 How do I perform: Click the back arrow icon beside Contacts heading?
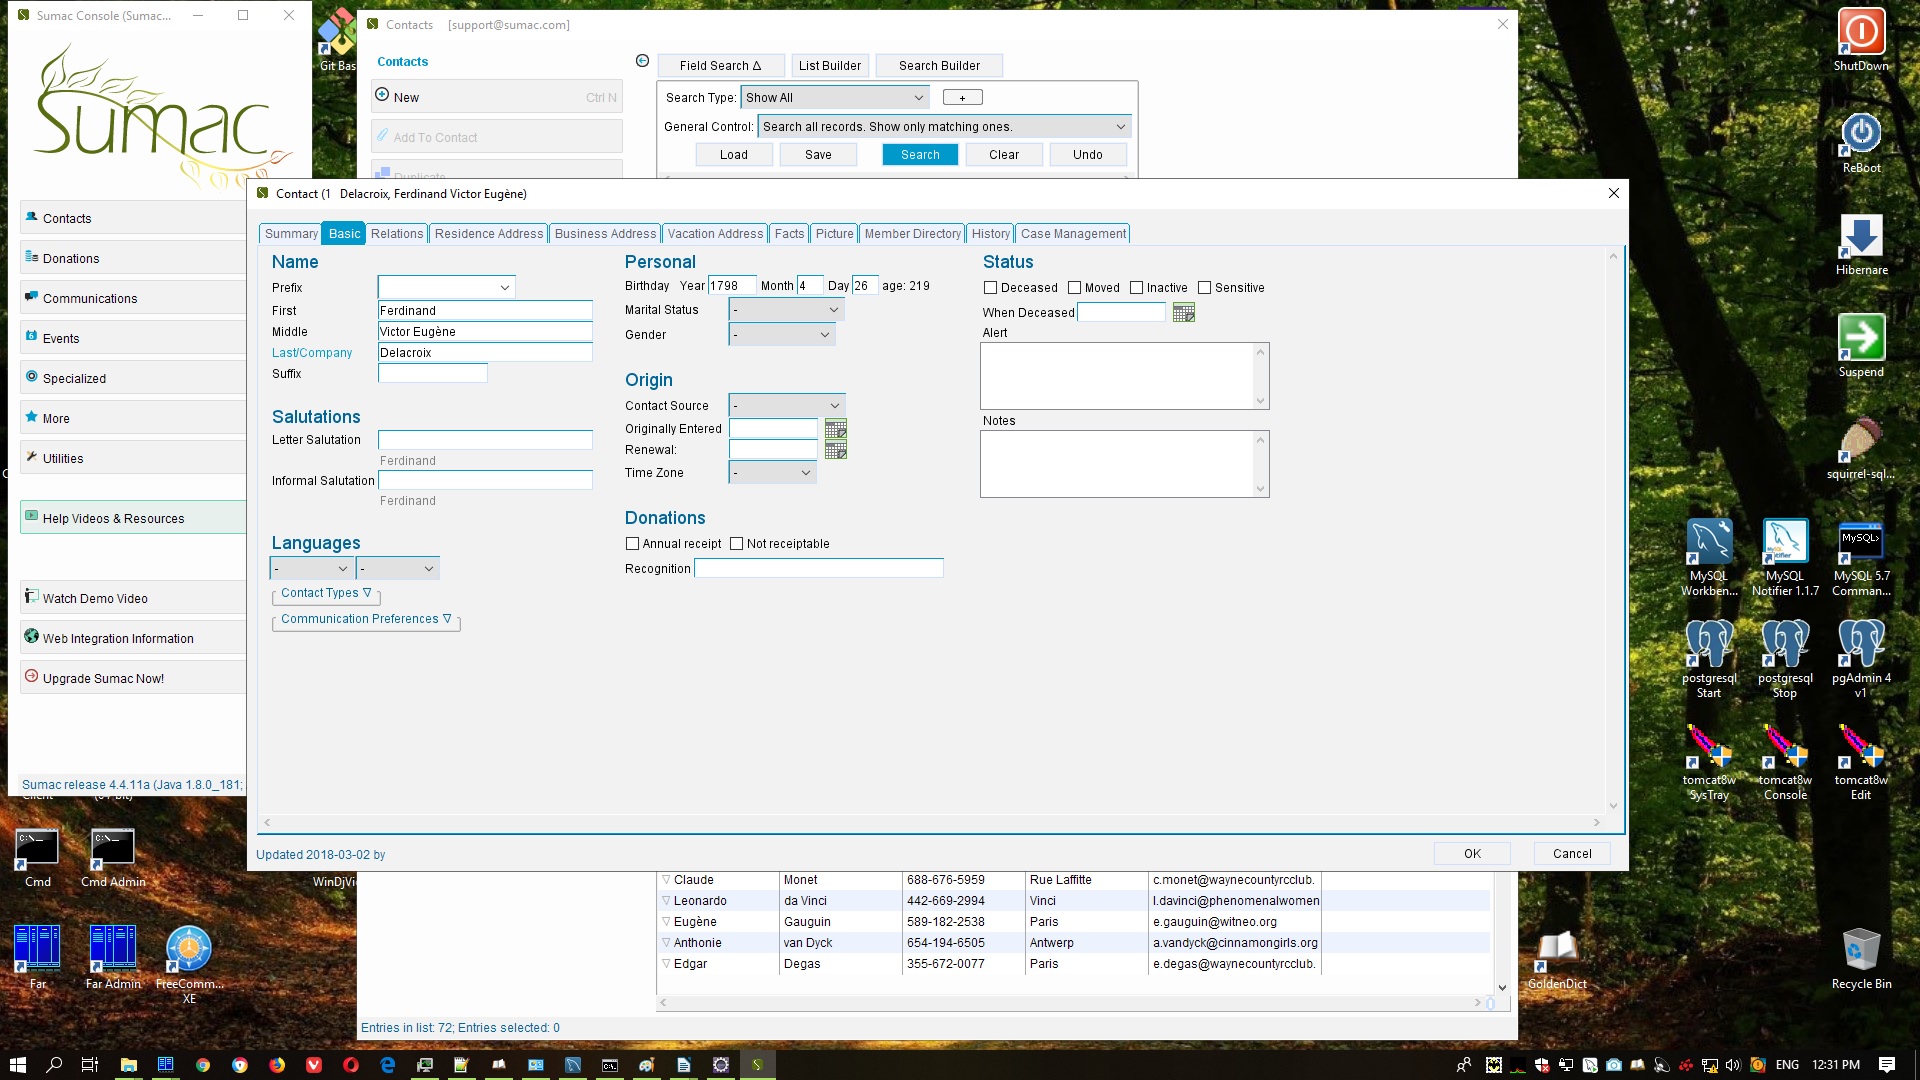[642, 61]
